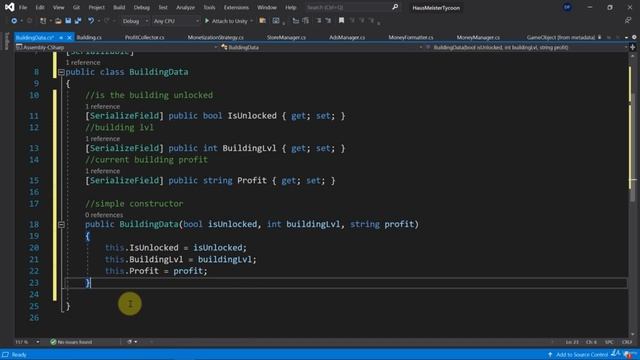Open the File menu
This screenshot has width=640, height=360.
(23, 7)
